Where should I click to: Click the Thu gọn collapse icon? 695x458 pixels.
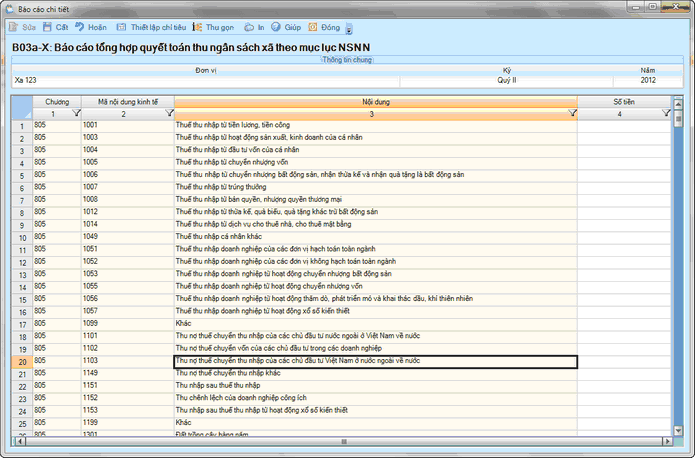tap(197, 27)
